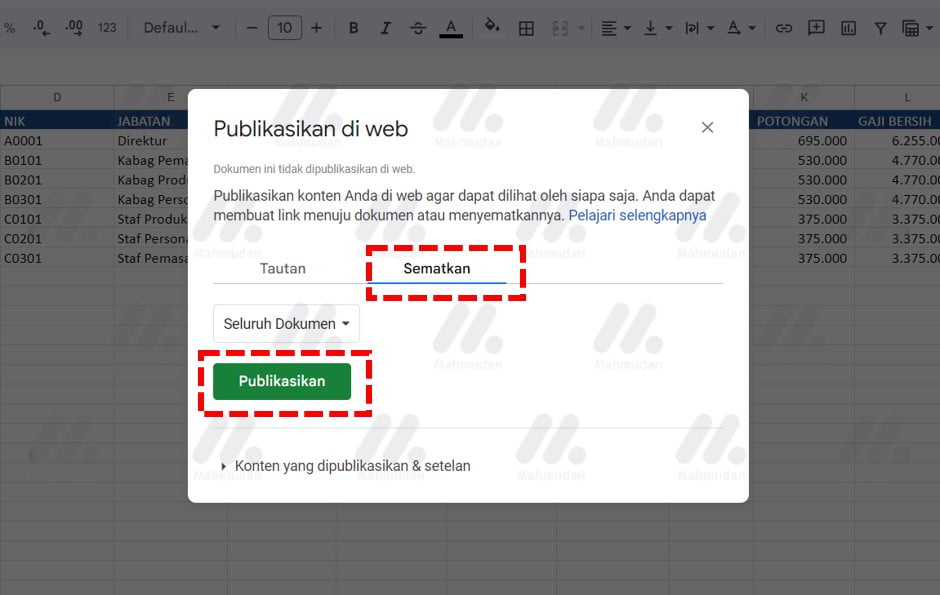Open the Seluruh Dokumen dropdown
Image resolution: width=940 pixels, height=595 pixels.
pyautogui.click(x=286, y=324)
